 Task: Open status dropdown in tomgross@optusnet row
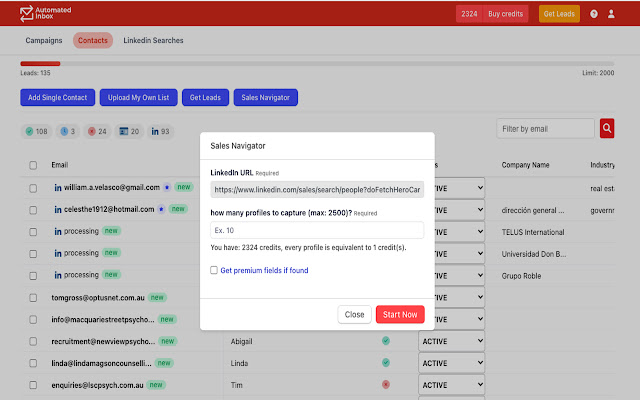coord(460,298)
